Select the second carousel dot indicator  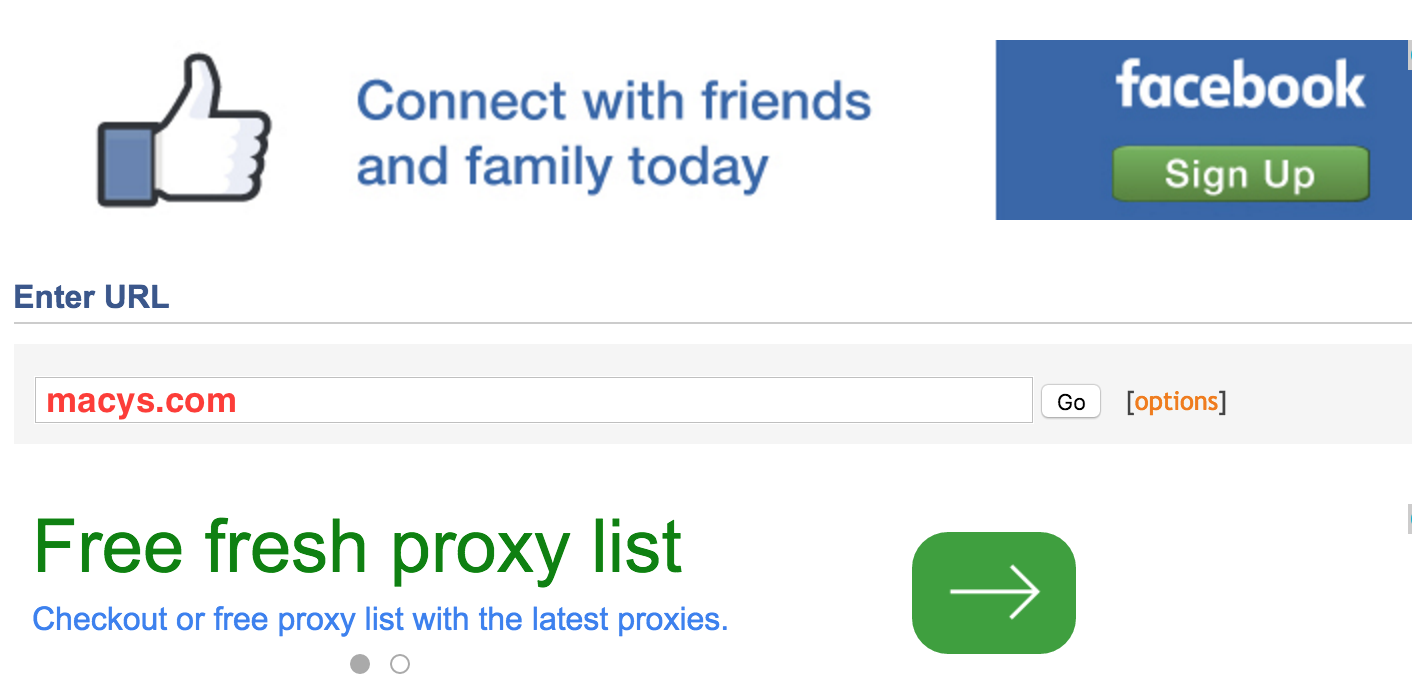(x=400, y=664)
